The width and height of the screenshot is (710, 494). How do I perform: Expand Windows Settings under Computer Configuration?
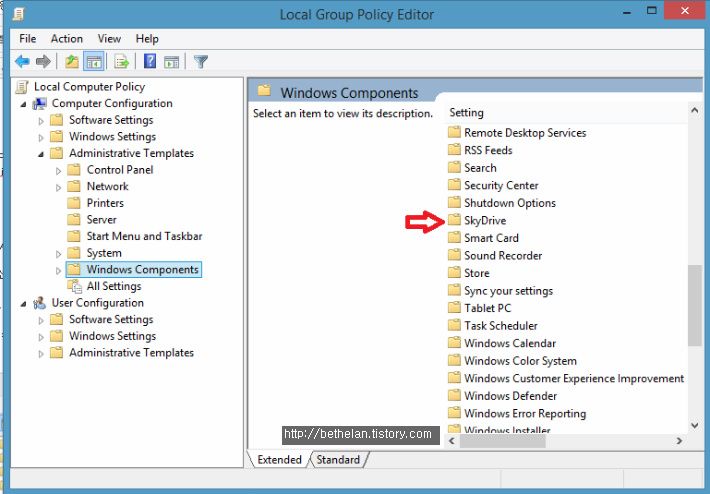(x=41, y=138)
